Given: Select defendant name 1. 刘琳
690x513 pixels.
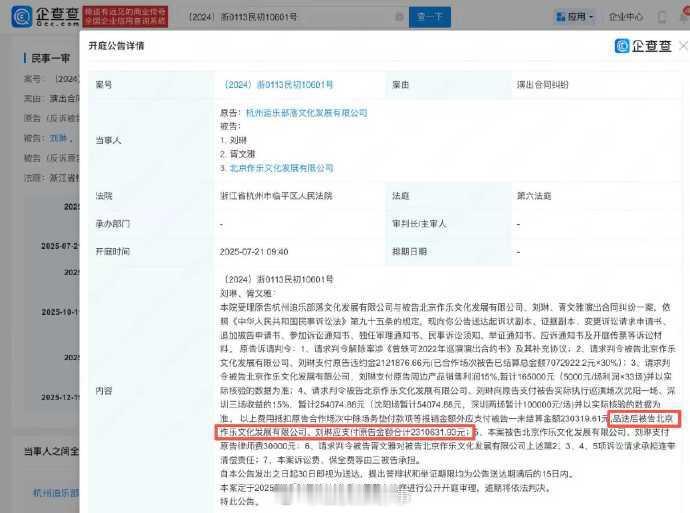Looking at the screenshot, I should (x=233, y=140).
